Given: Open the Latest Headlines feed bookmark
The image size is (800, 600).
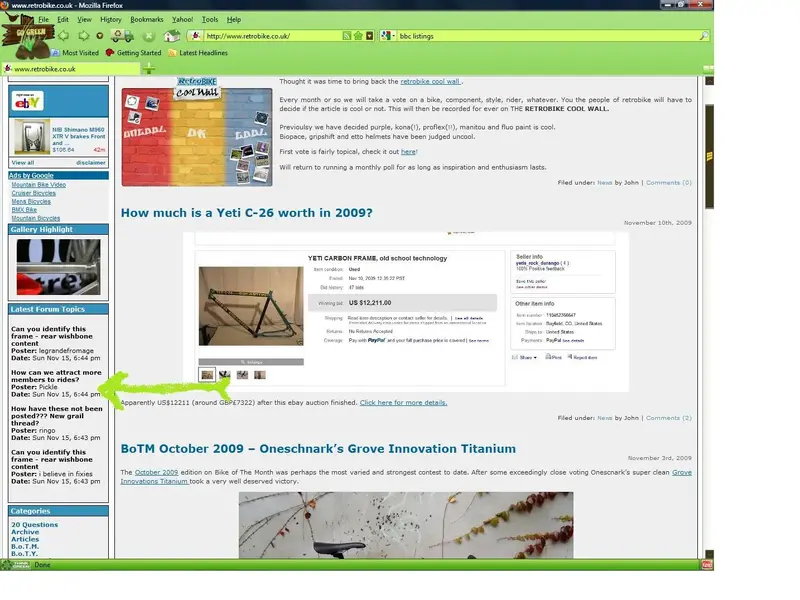Looking at the screenshot, I should pos(198,53).
